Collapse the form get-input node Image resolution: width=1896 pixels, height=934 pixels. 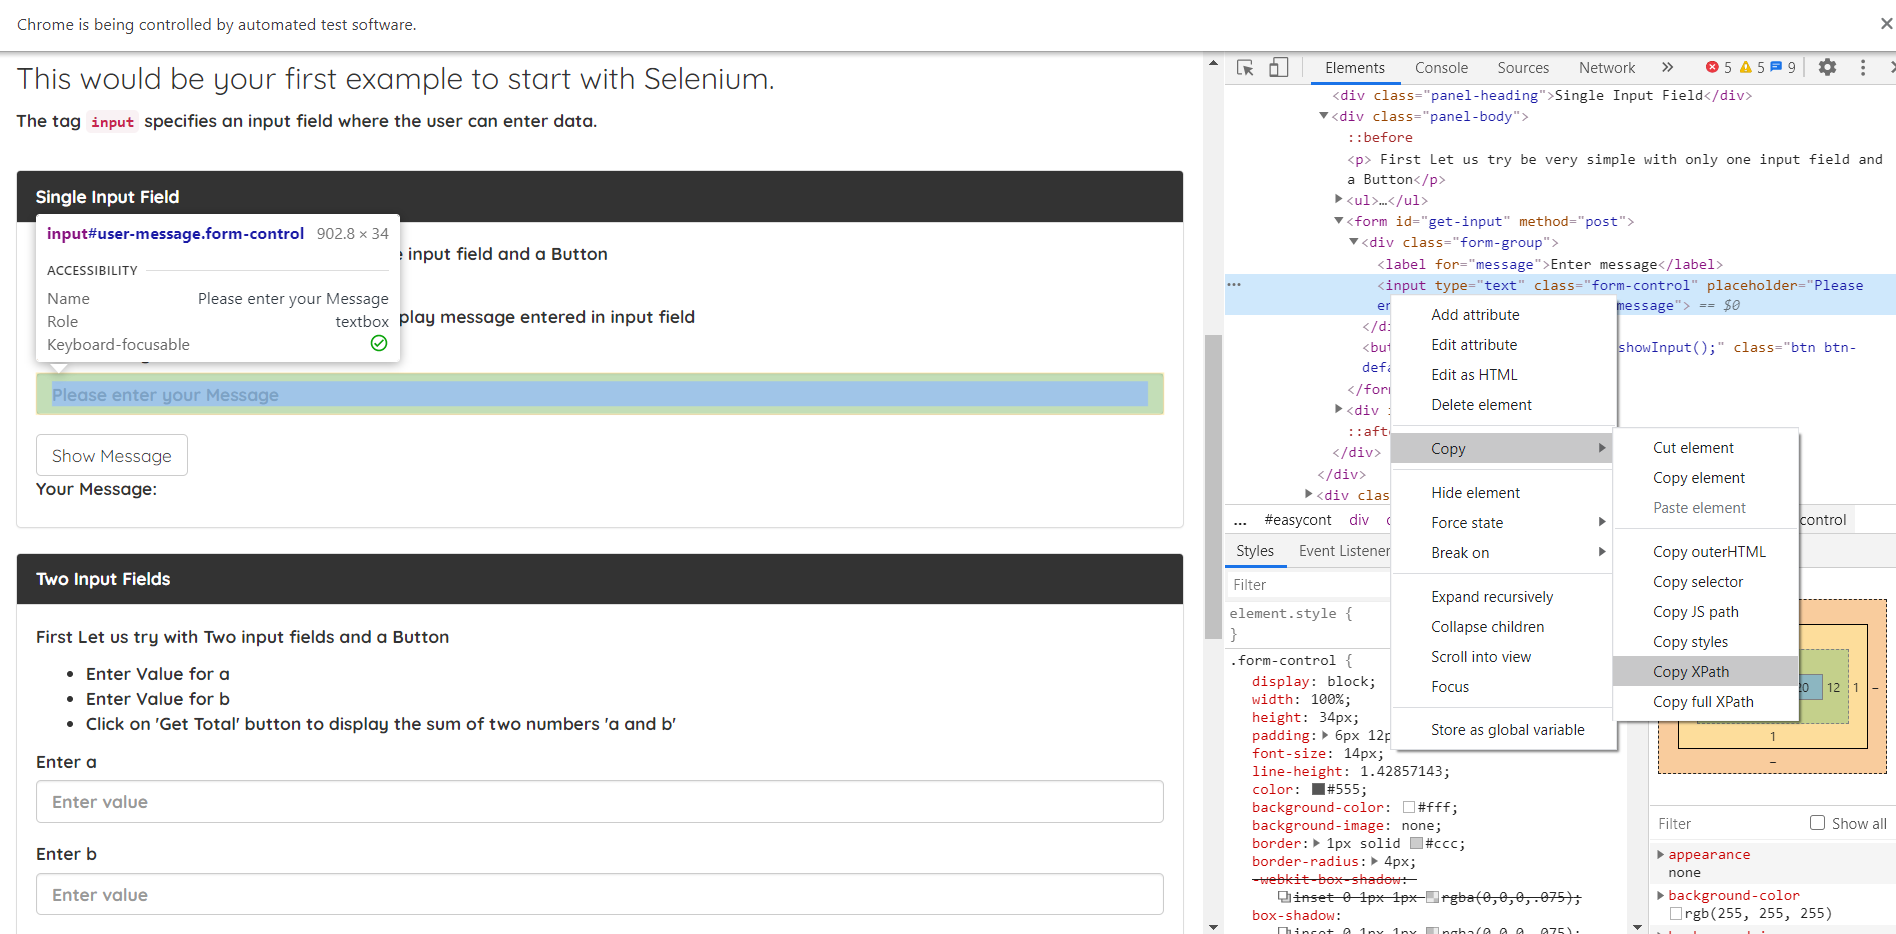coord(1338,221)
